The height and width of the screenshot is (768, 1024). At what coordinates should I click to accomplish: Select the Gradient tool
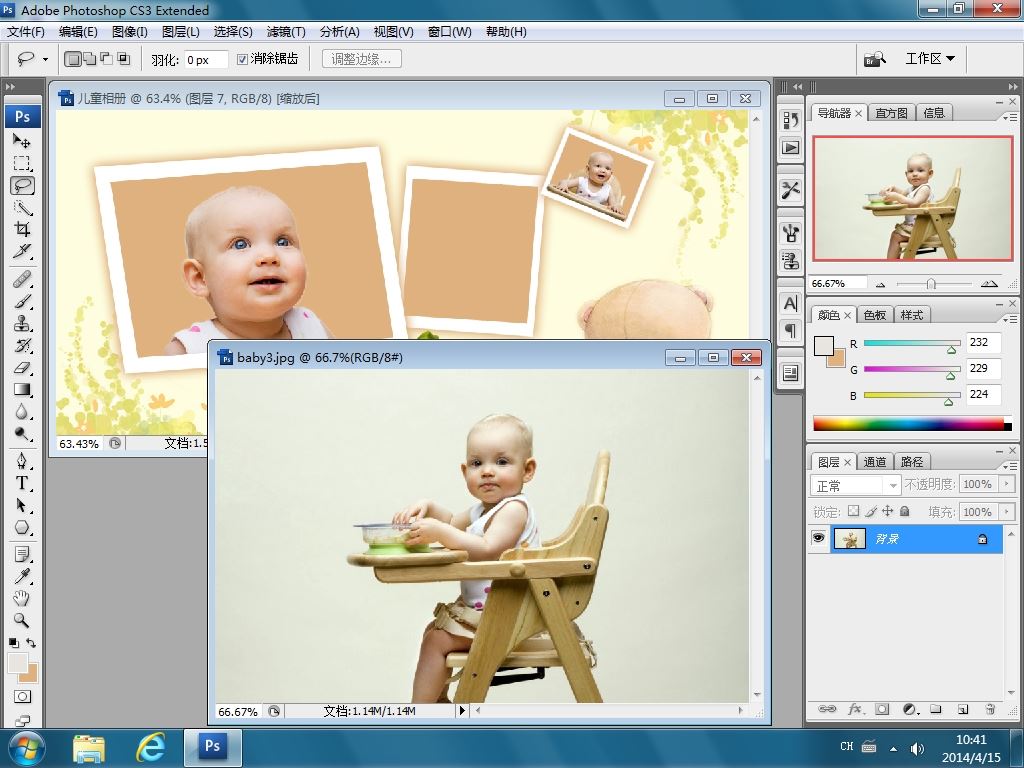click(22, 390)
